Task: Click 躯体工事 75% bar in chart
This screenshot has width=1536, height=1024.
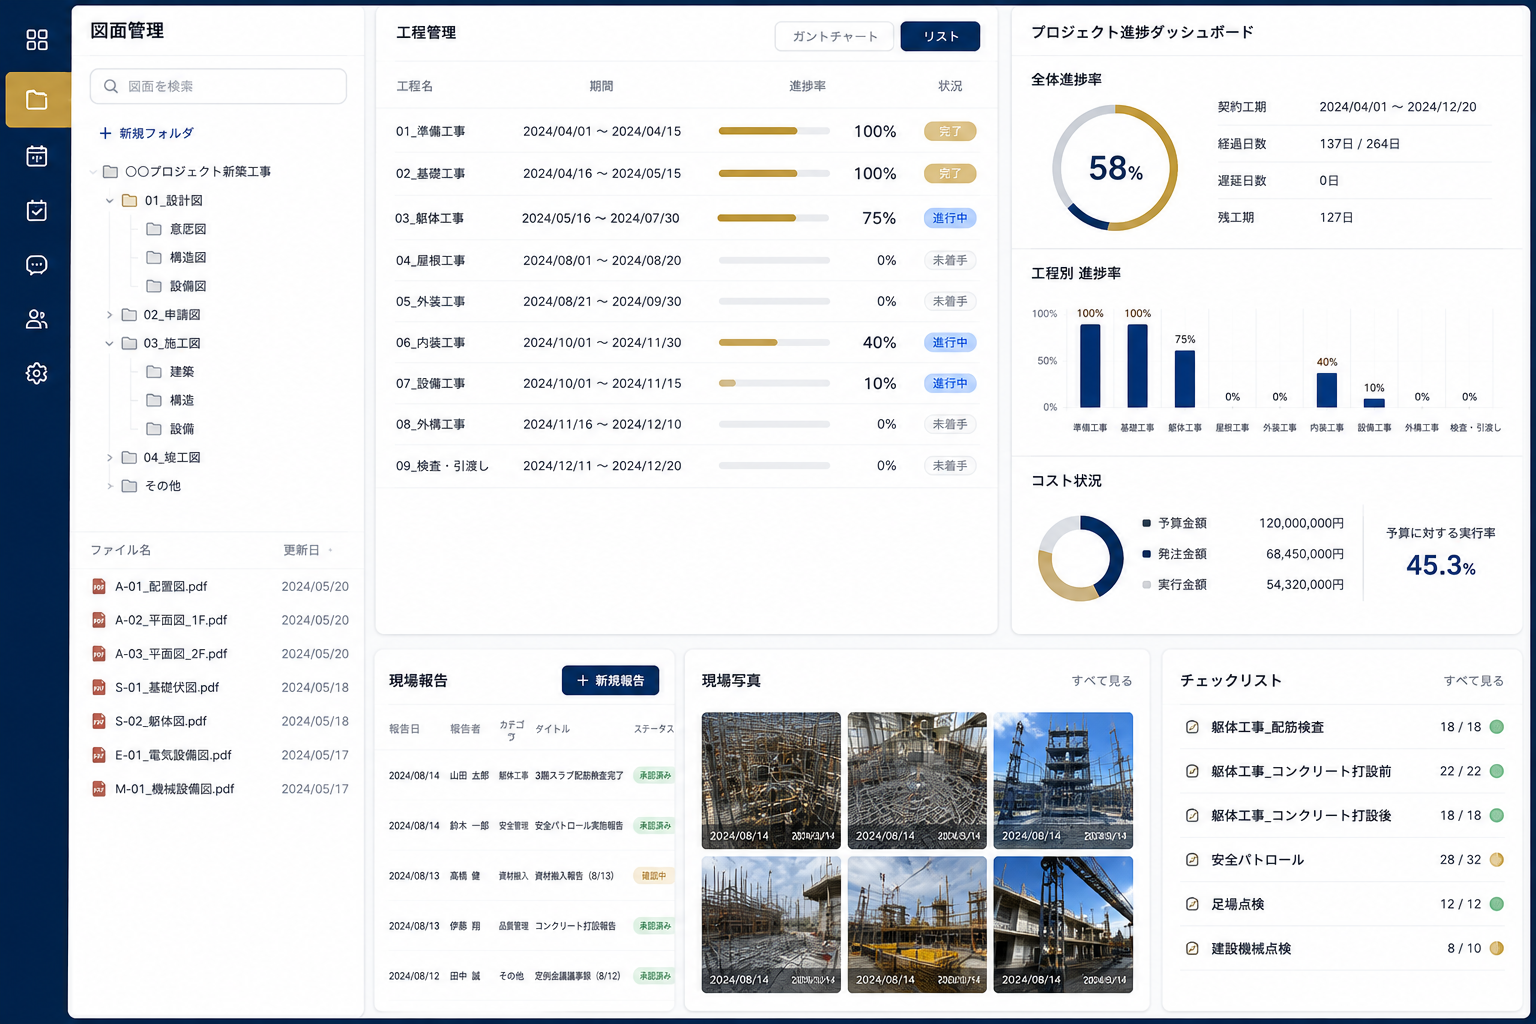Action: (x=1185, y=379)
